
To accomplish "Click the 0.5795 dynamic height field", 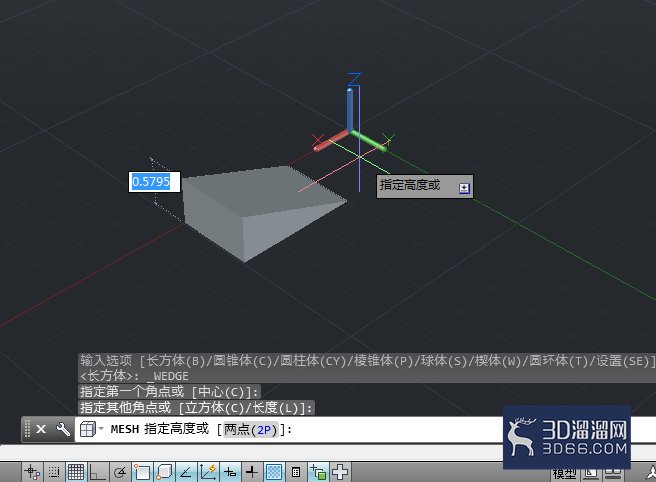I will pos(154,182).
